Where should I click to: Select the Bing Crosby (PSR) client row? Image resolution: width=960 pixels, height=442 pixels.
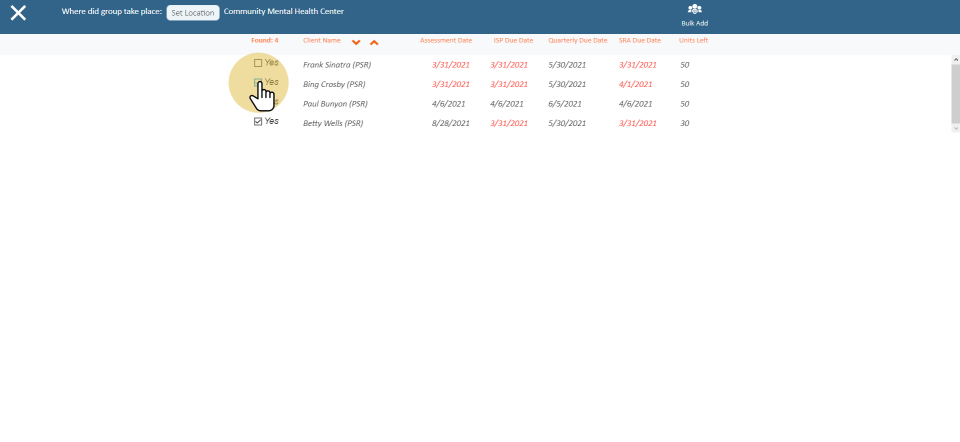334,85
